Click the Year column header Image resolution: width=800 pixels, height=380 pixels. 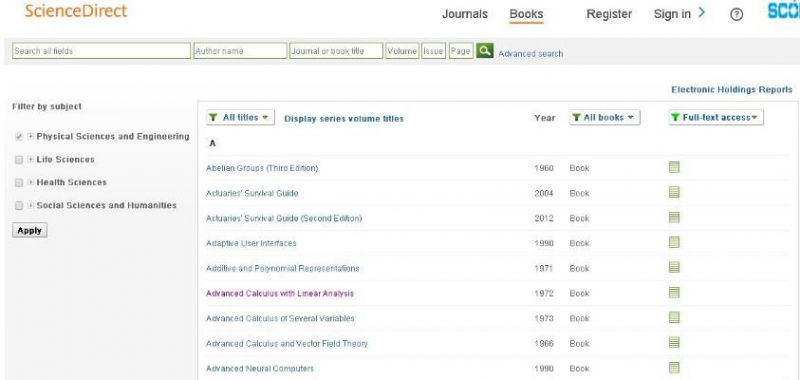pyautogui.click(x=544, y=118)
